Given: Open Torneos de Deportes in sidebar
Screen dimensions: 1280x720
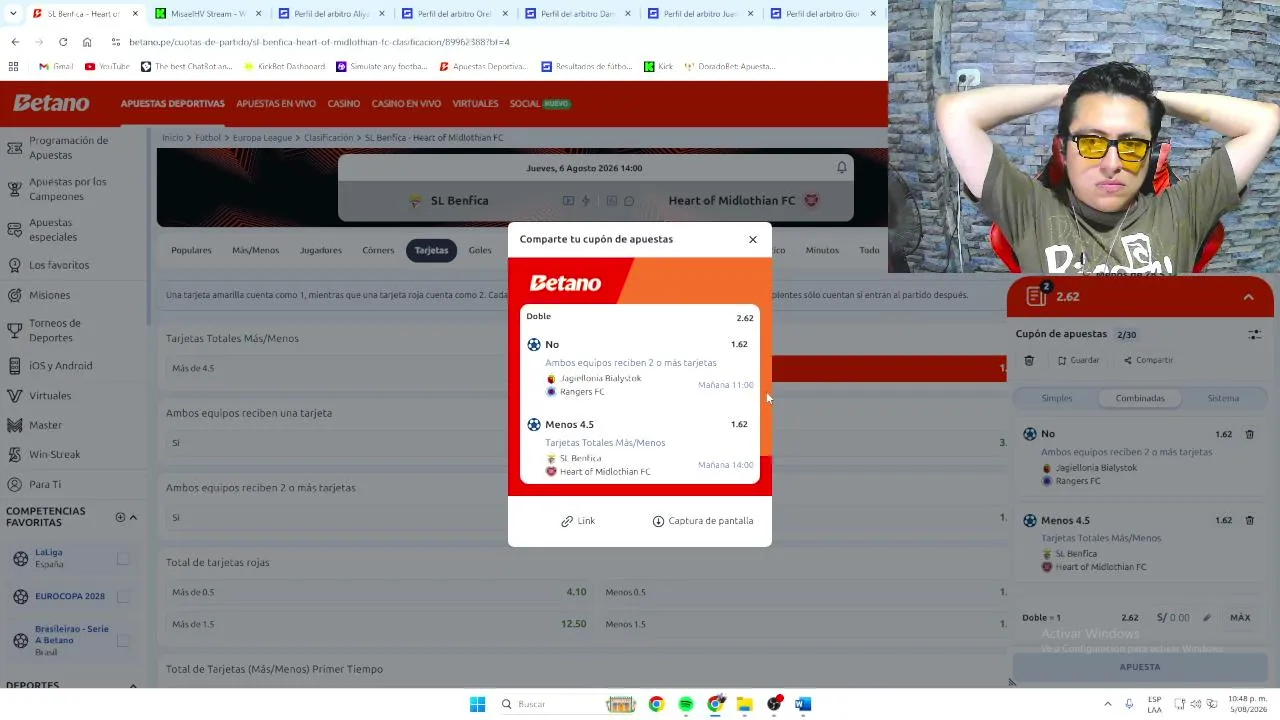Looking at the screenshot, I should [x=55, y=330].
